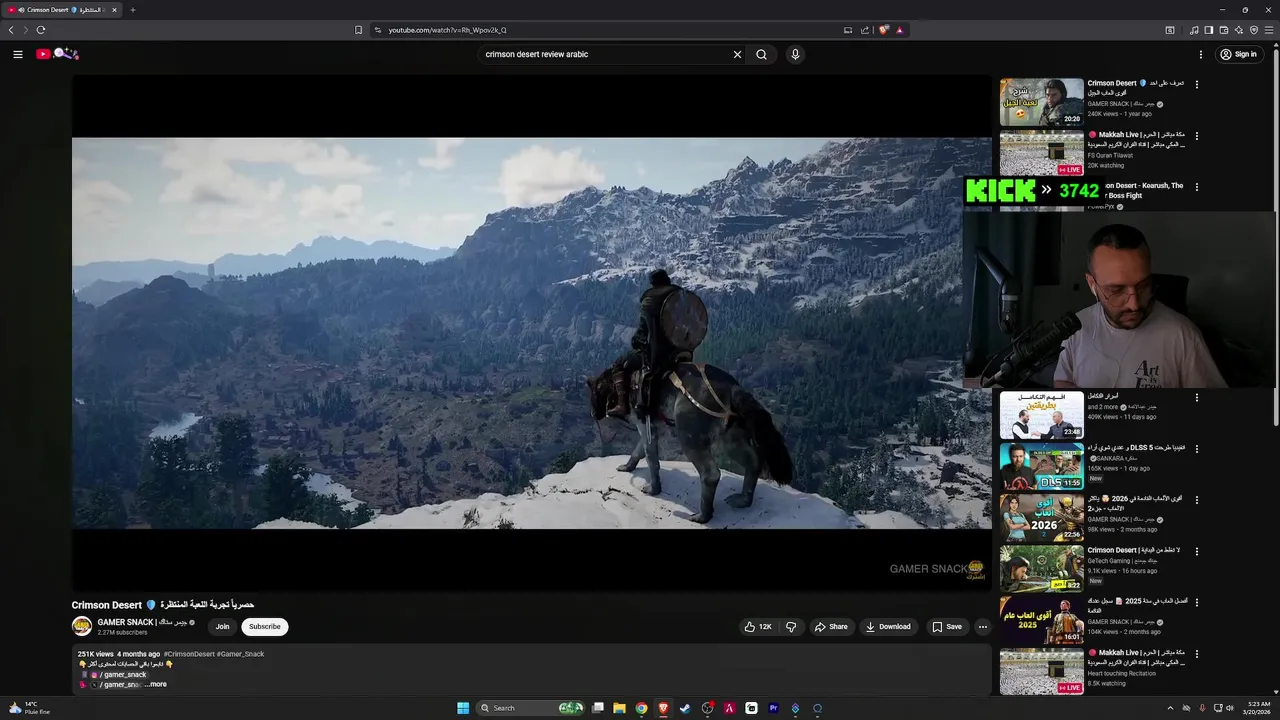Click the Download button

tap(888, 627)
